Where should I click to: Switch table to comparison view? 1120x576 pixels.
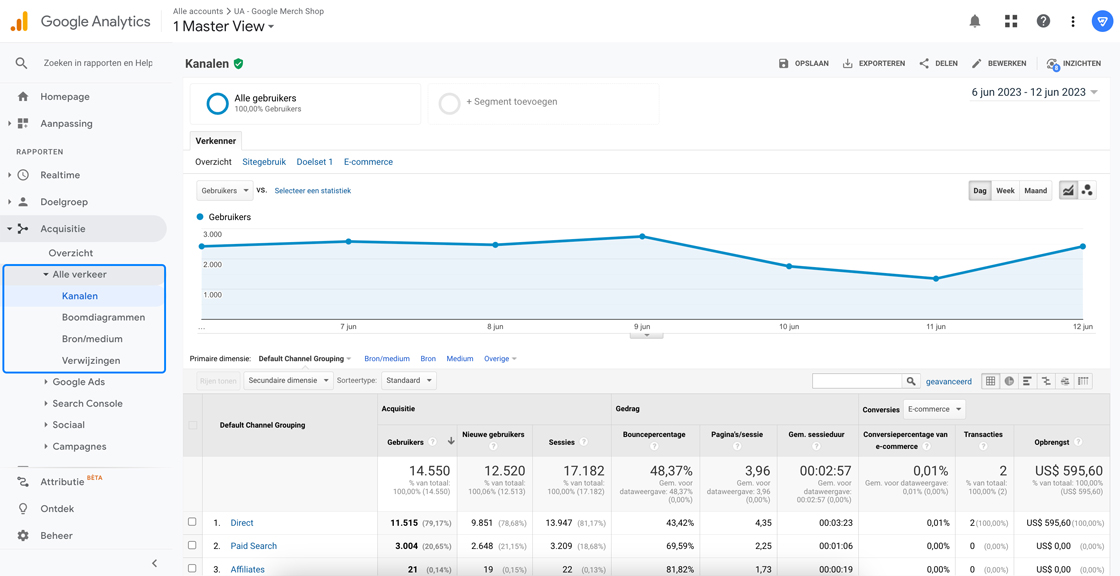[1046, 381]
